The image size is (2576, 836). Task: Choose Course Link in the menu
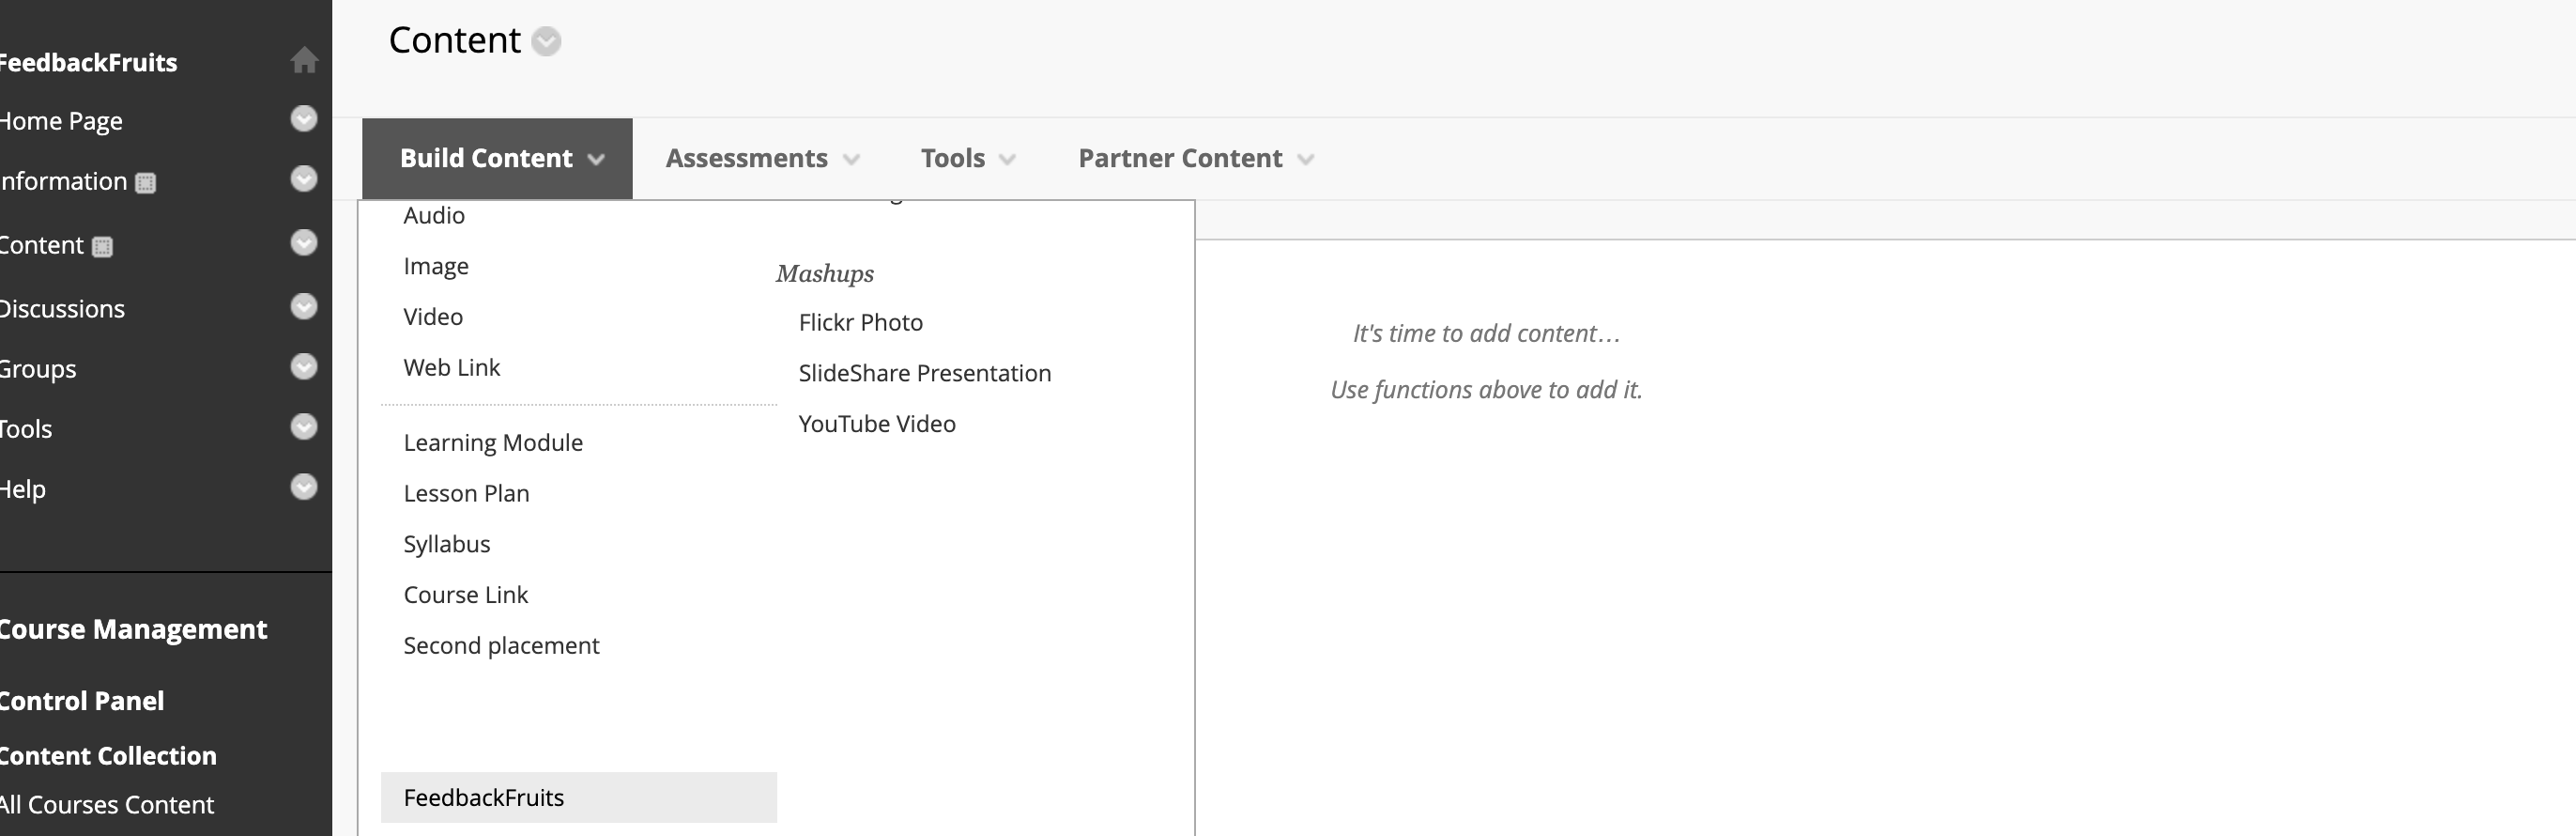(466, 595)
